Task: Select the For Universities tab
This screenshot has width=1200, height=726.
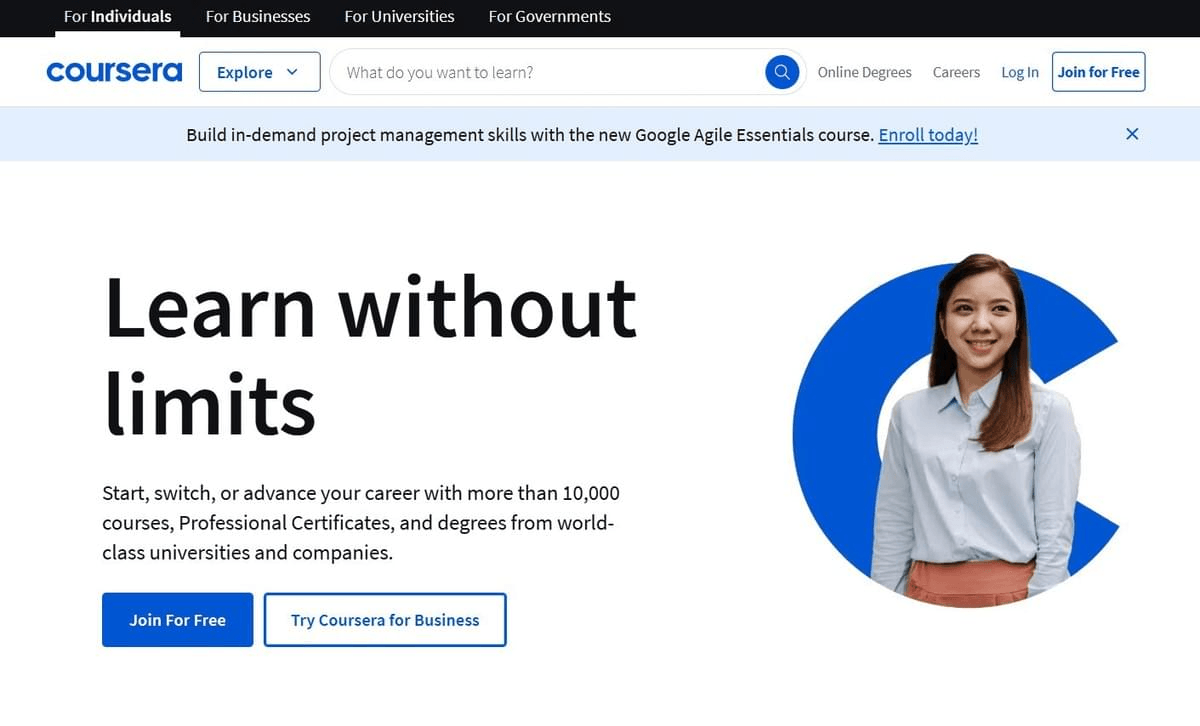Action: coord(399,16)
